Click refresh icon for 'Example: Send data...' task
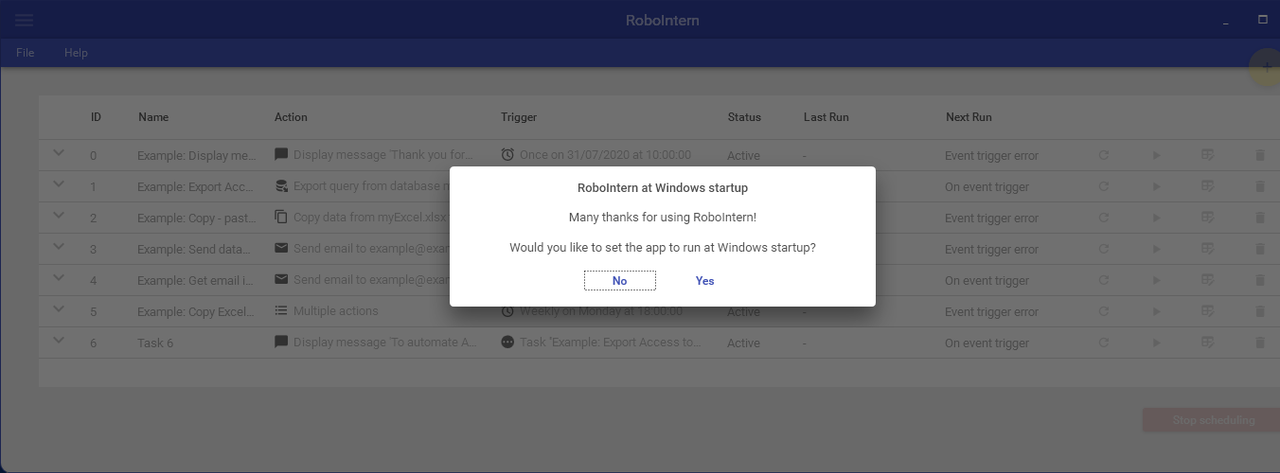The width and height of the screenshot is (1280, 473). coord(1103,249)
